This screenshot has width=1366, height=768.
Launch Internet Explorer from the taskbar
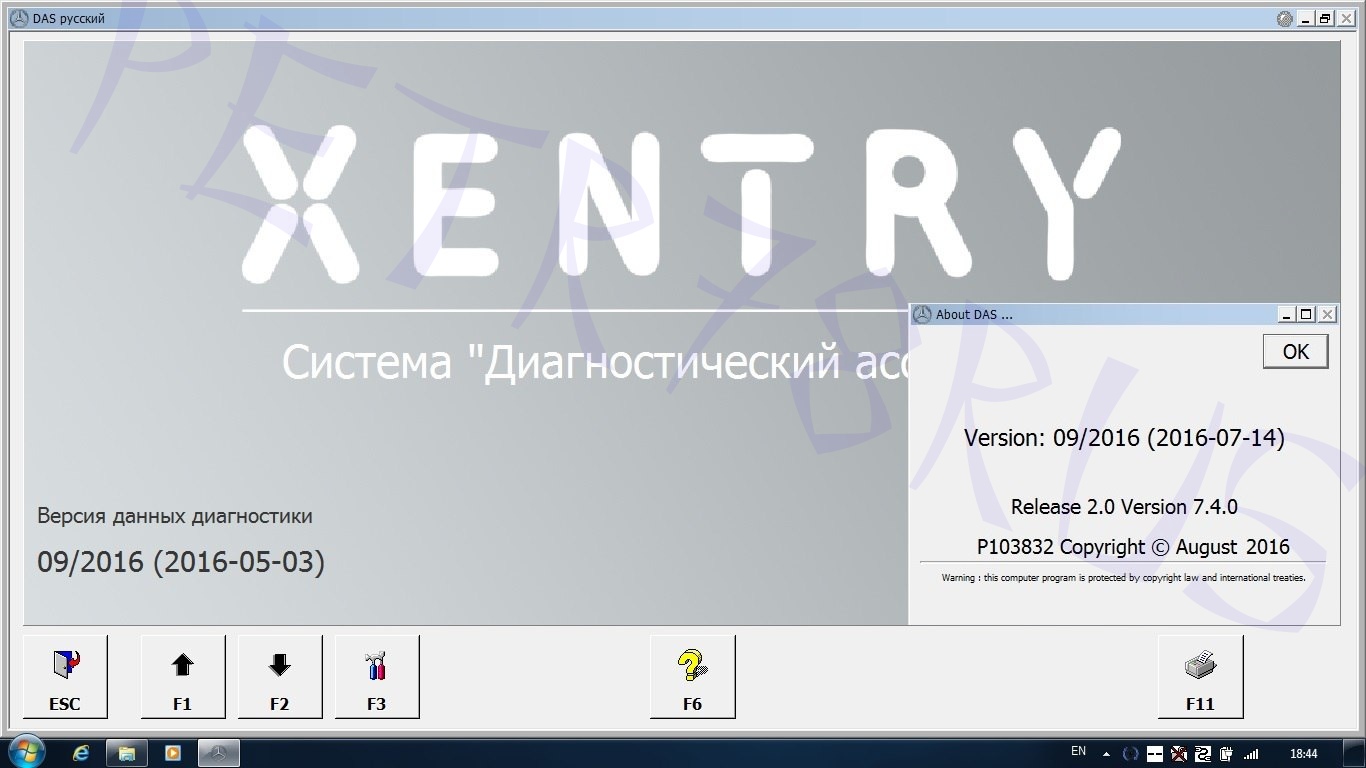coord(82,753)
